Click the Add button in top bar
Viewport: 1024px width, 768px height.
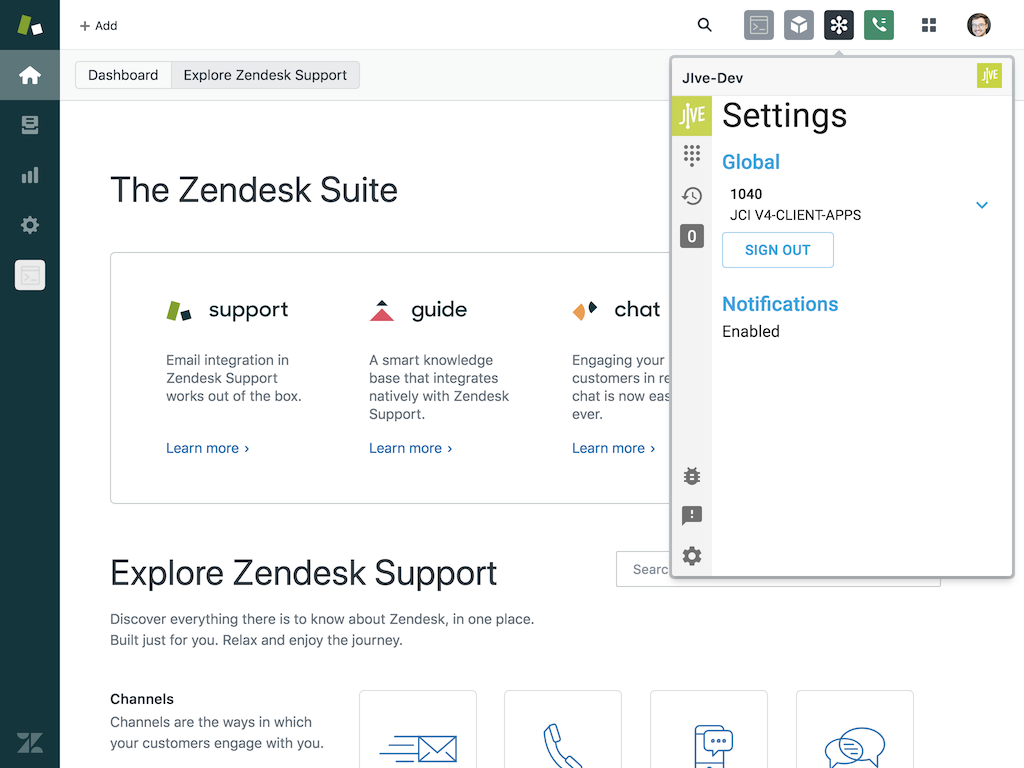(x=98, y=25)
